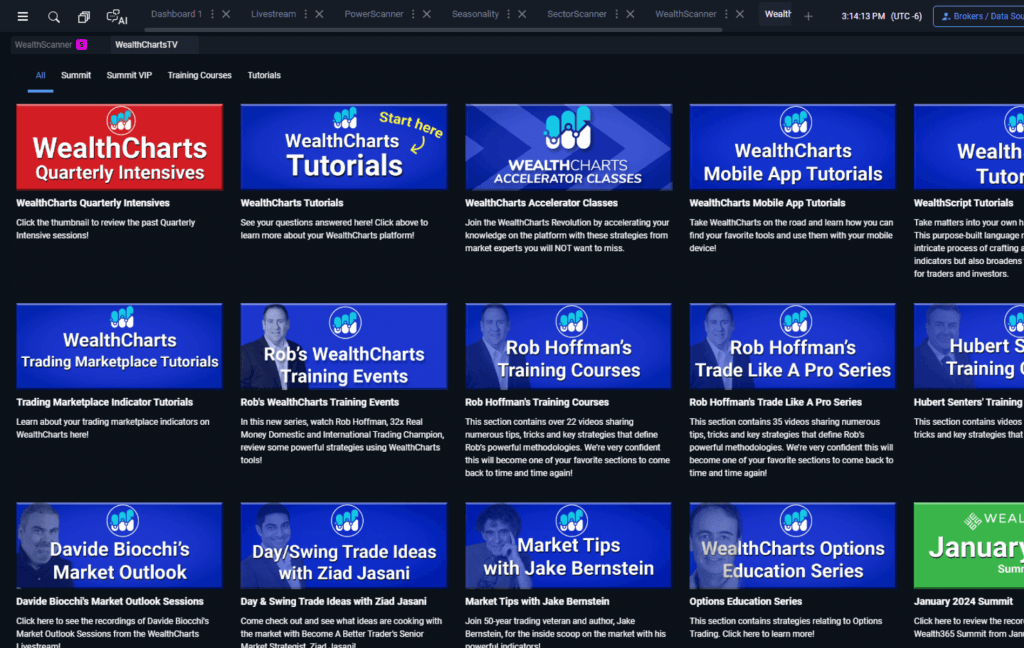This screenshot has height=648, width=1024.
Task: Switch to the Livestream tab
Action: point(274,14)
